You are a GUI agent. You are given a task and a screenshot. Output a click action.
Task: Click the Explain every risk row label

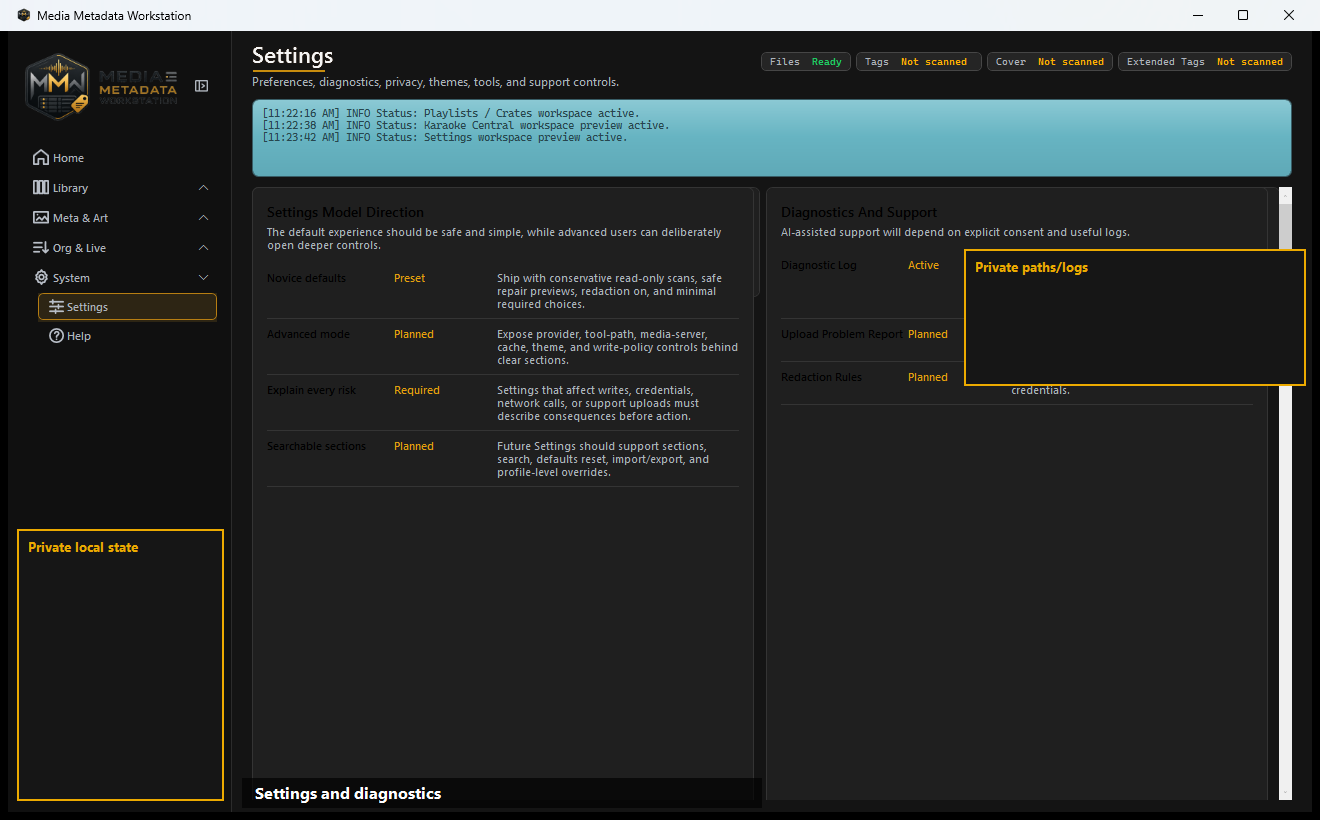311,390
